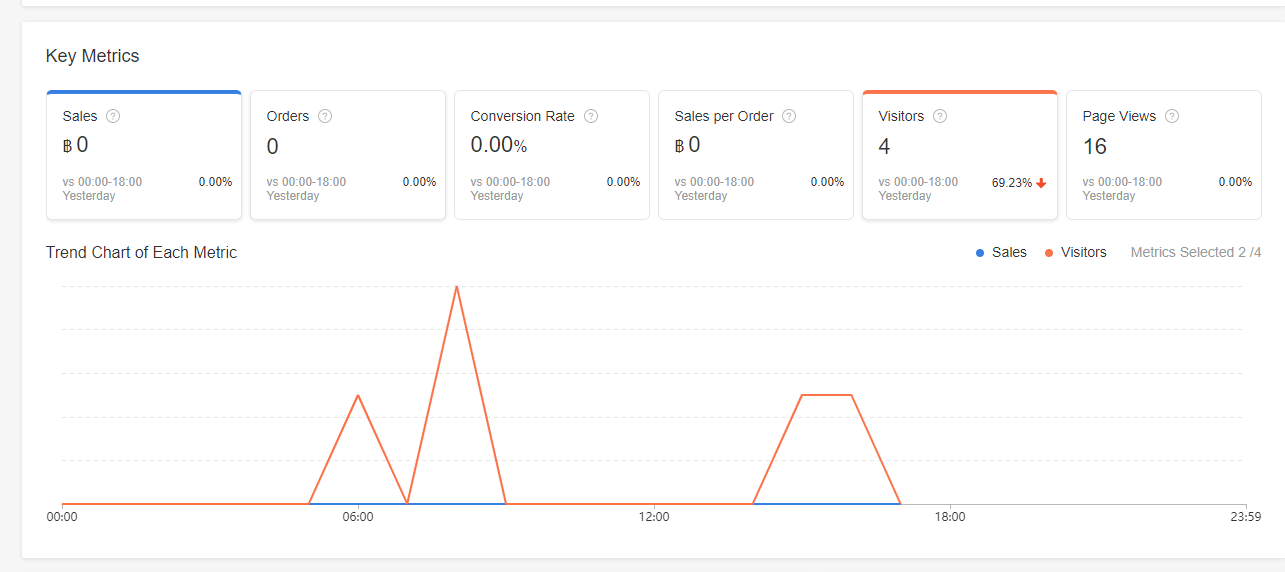Click the Sales legend label
Image resolution: width=1285 pixels, height=572 pixels.
(x=1009, y=253)
